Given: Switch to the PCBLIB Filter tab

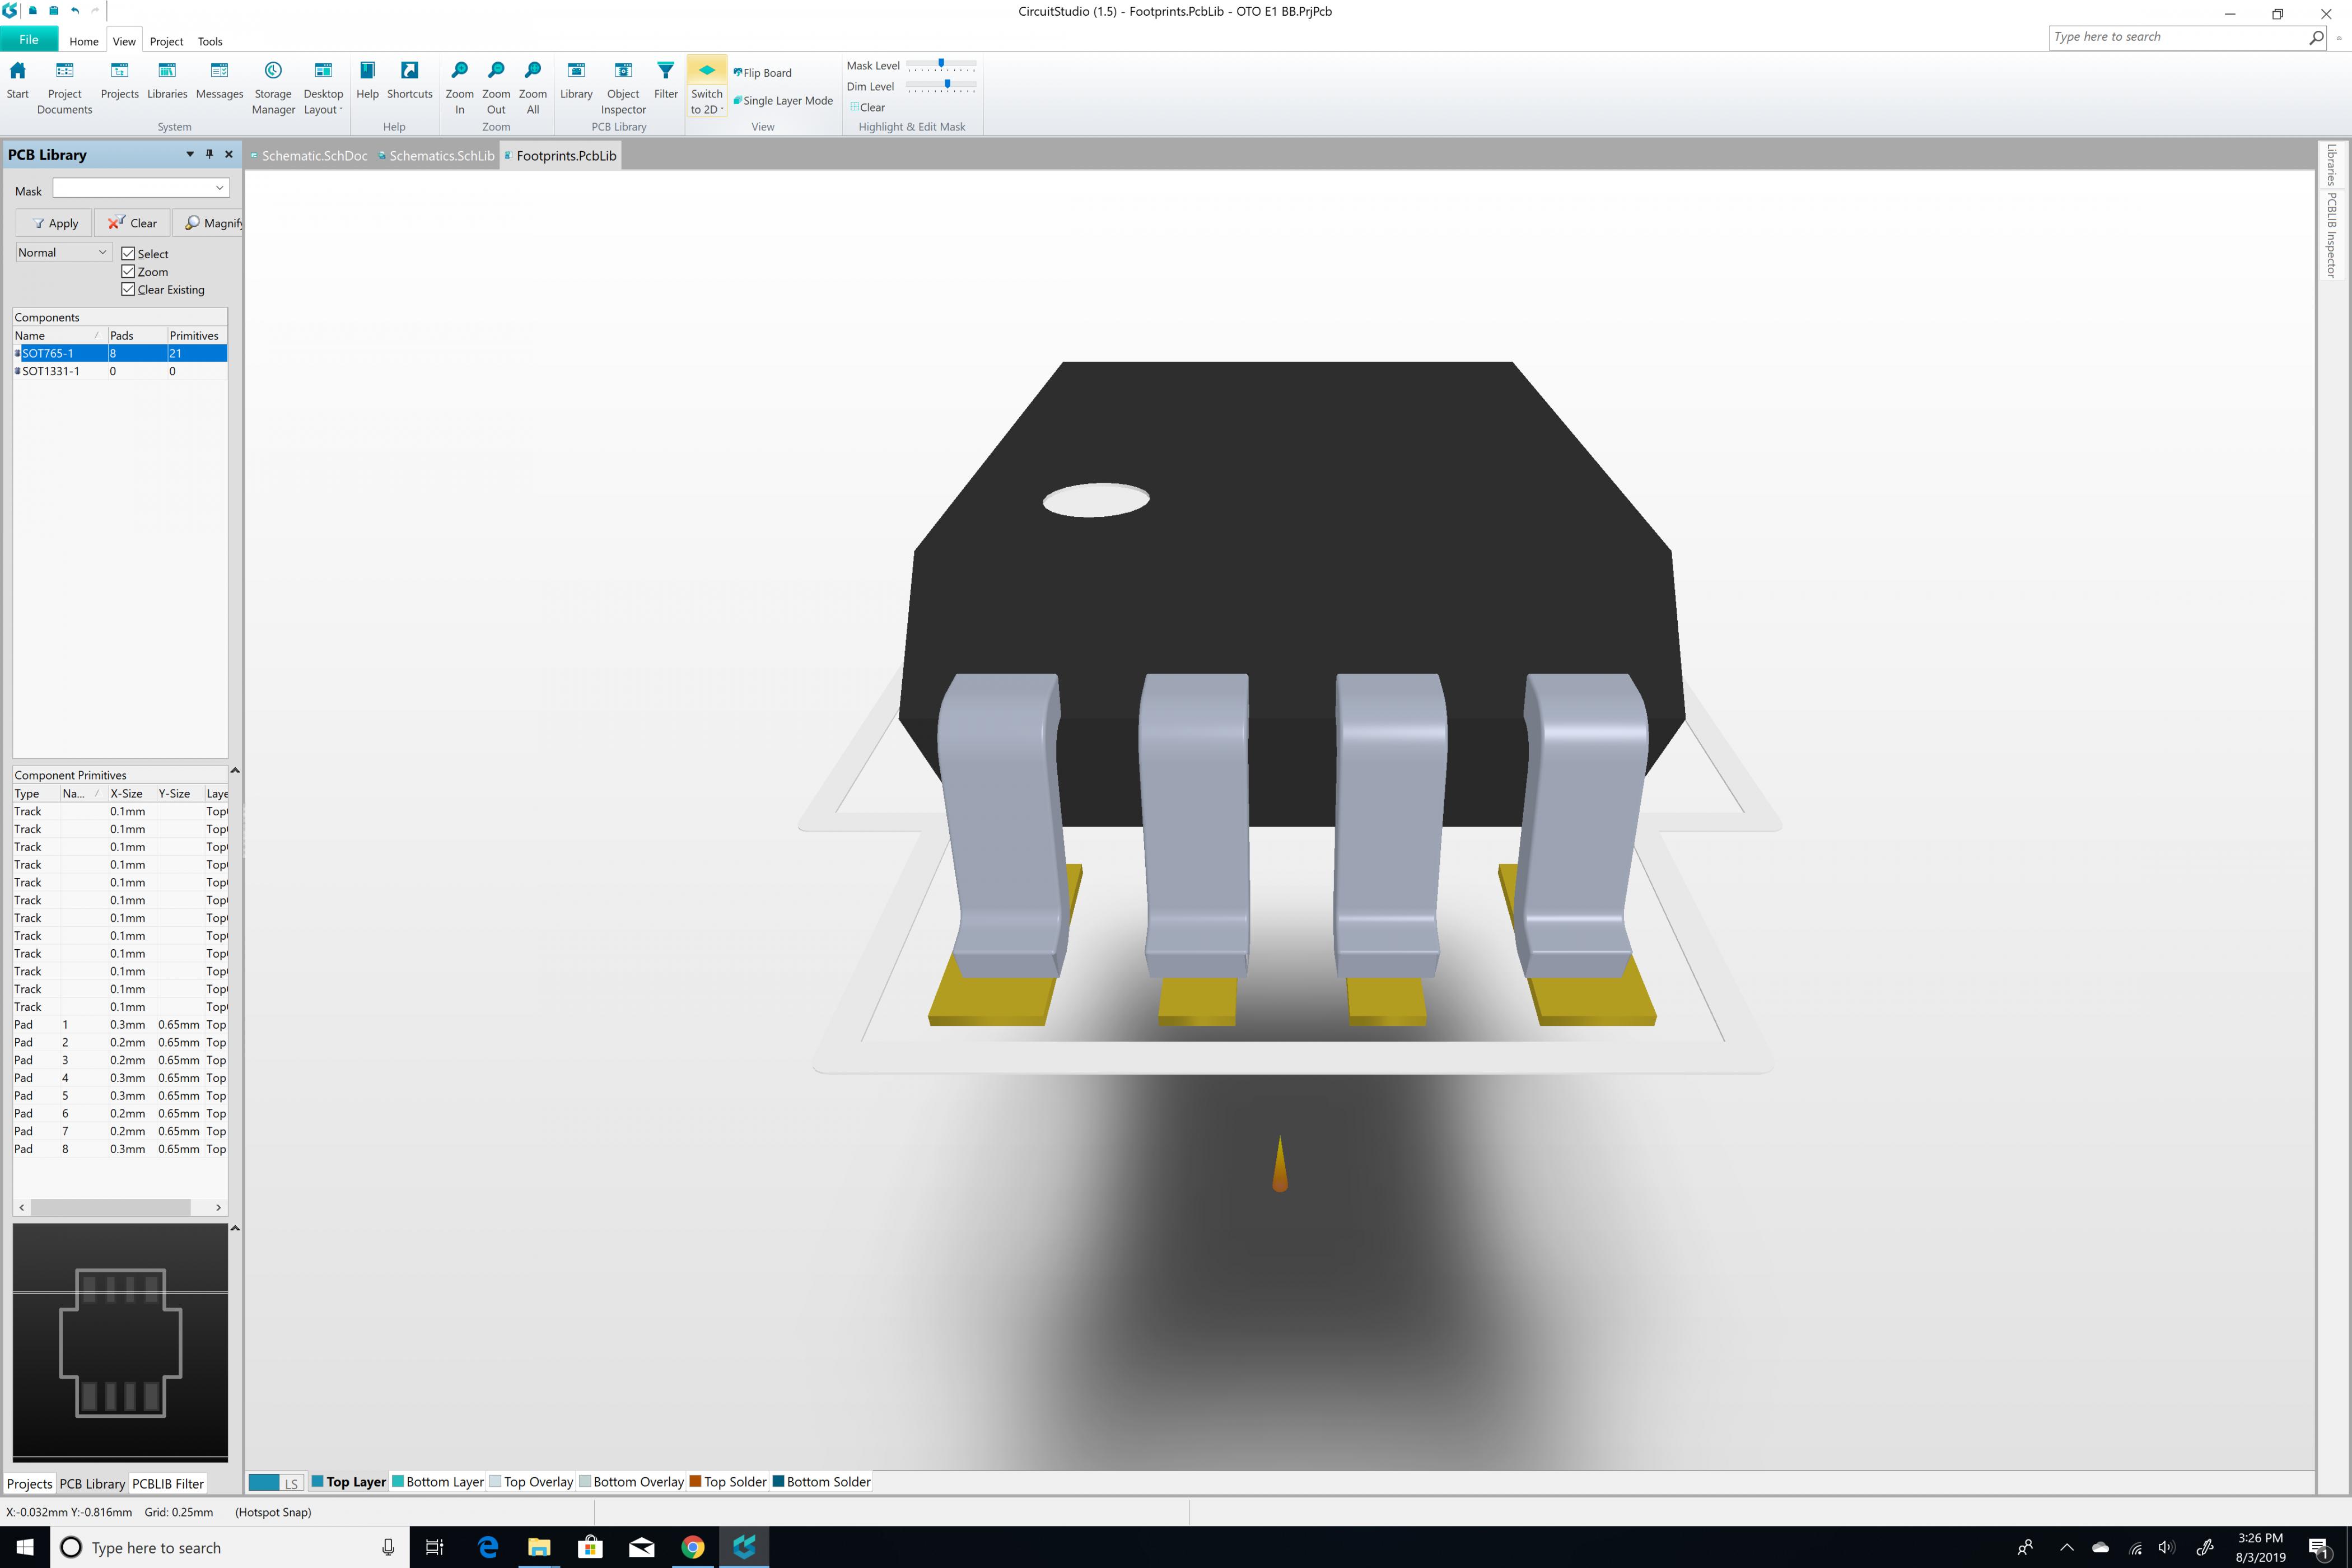Looking at the screenshot, I should (x=168, y=1484).
